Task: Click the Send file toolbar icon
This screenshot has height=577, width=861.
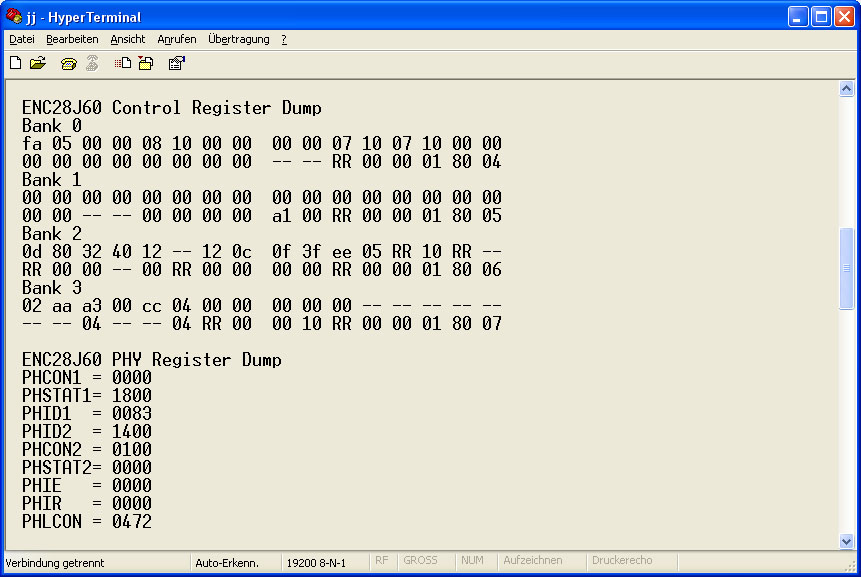Action: (123, 63)
